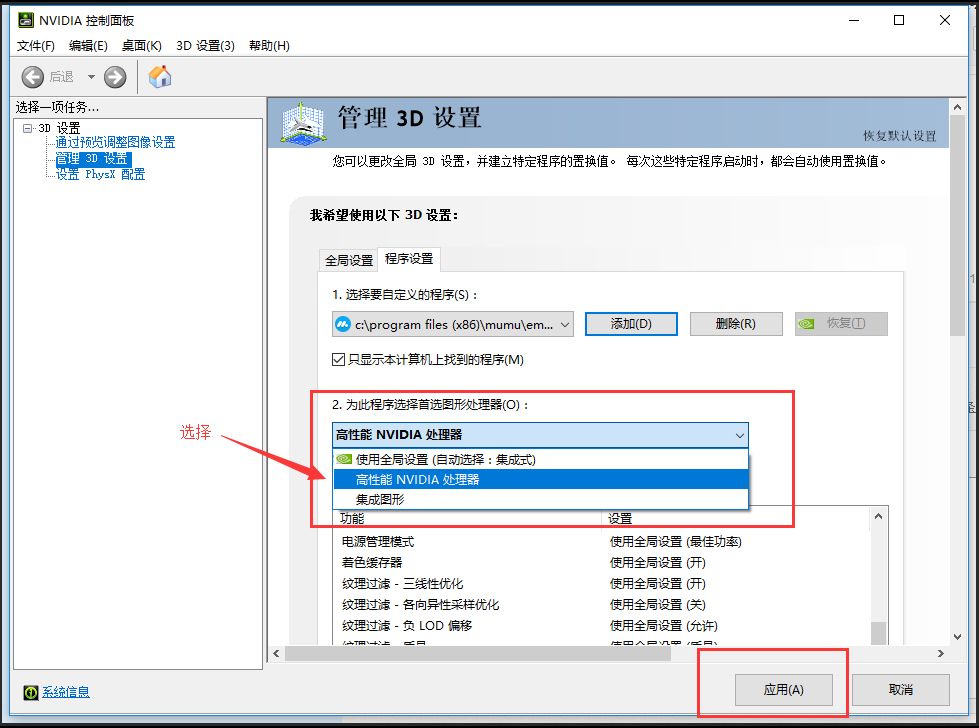Maximize the NVIDIA control panel window
Screen dimensions: 979x728
click(899, 21)
